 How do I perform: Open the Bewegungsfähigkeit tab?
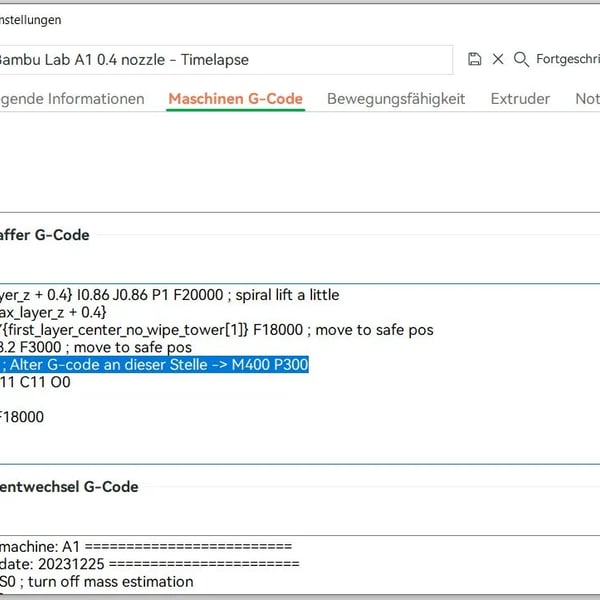coord(396,99)
